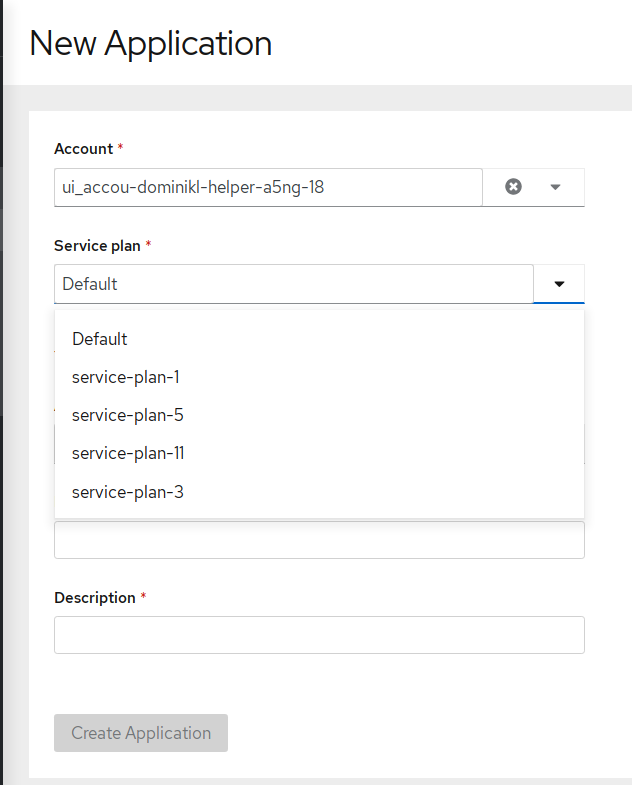This screenshot has height=785, width=632.
Task: Collapse the Service plan dropdown arrow
Action: [x=559, y=284]
